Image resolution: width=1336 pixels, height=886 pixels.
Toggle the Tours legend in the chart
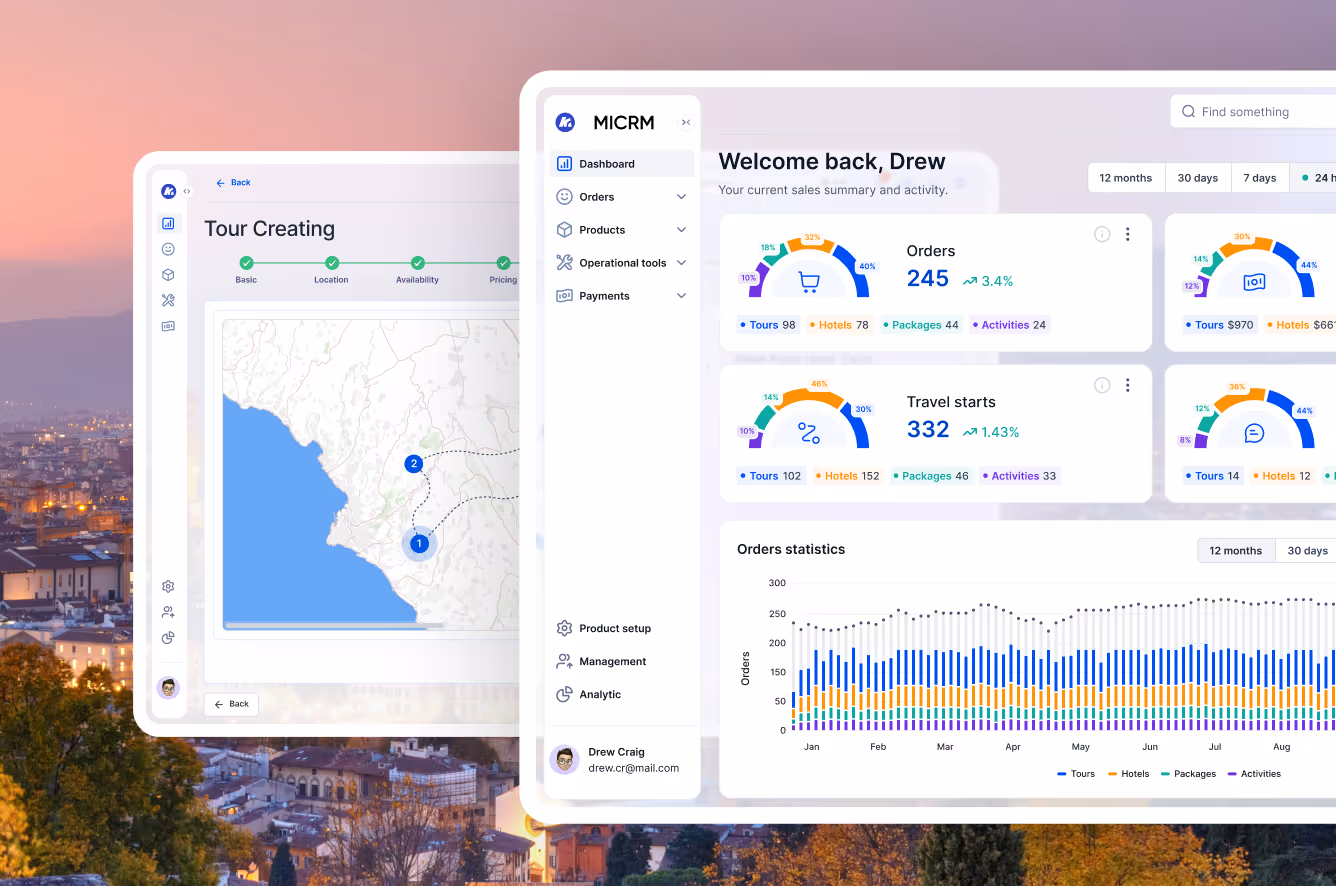click(x=1076, y=774)
